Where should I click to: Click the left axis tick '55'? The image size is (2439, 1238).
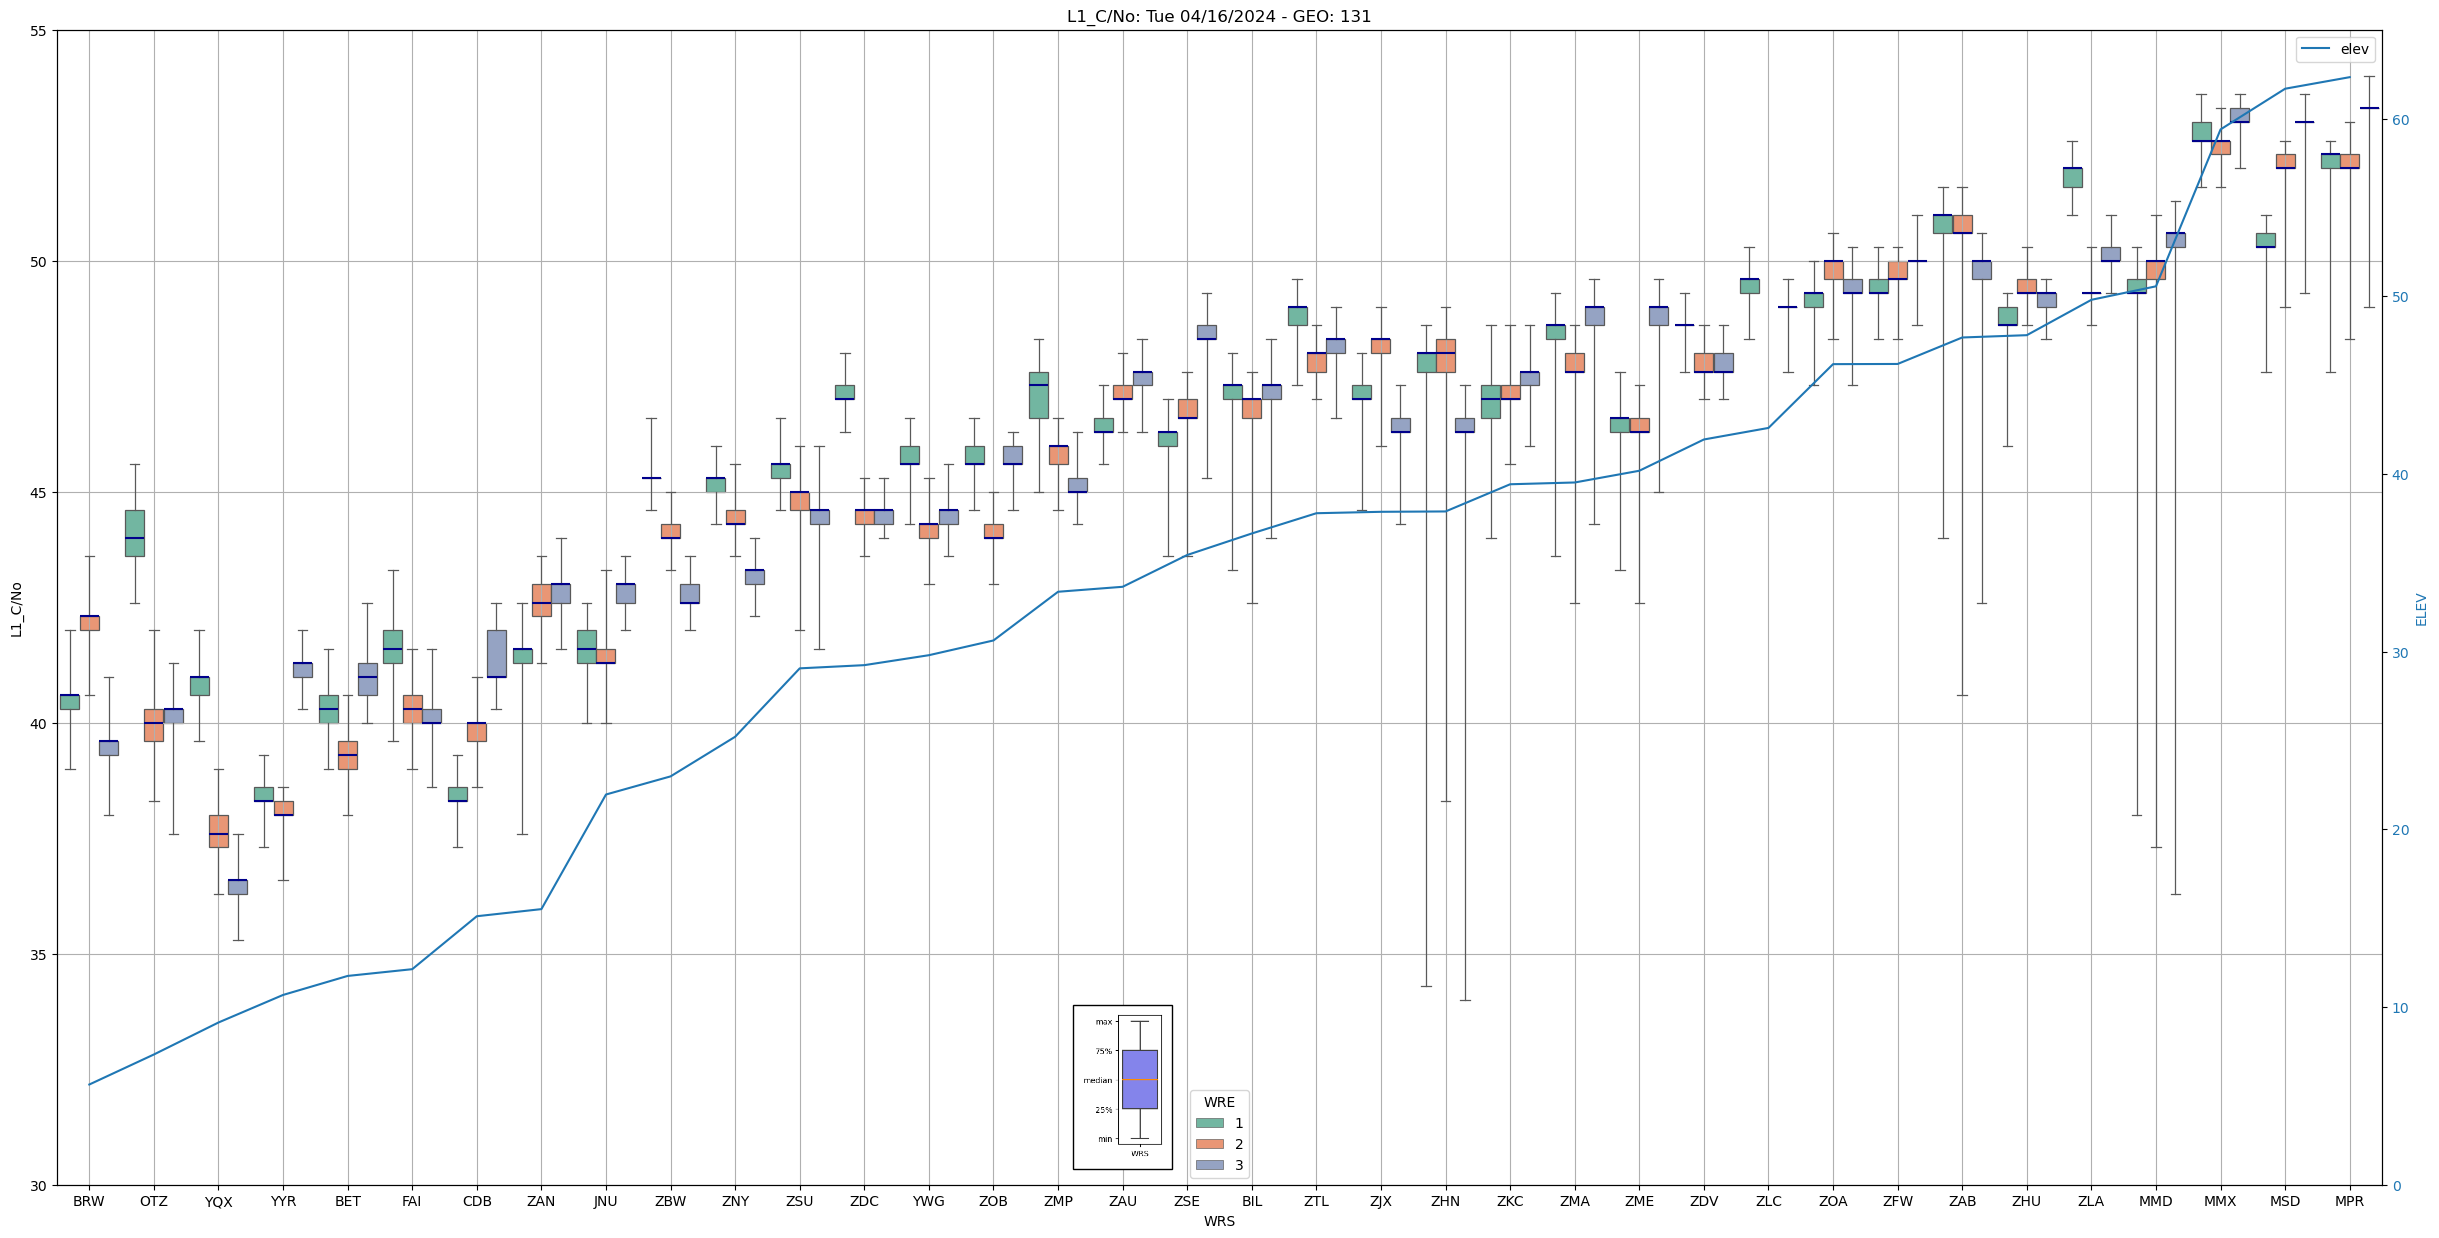39,31
